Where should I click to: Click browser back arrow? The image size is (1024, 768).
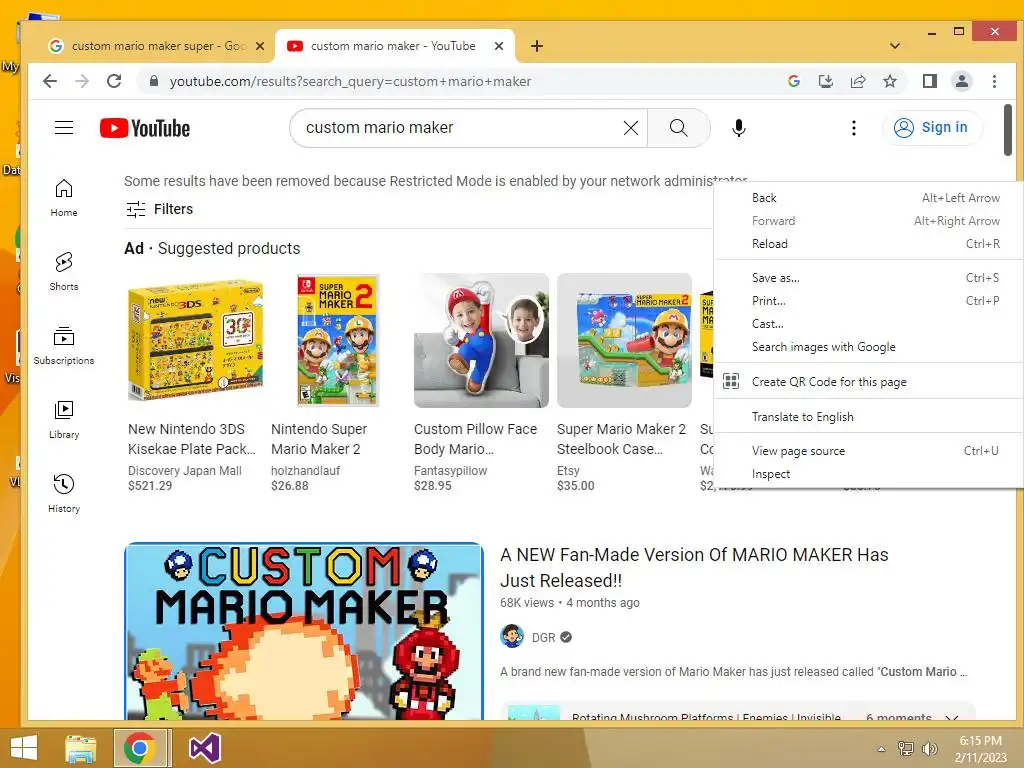pos(50,81)
